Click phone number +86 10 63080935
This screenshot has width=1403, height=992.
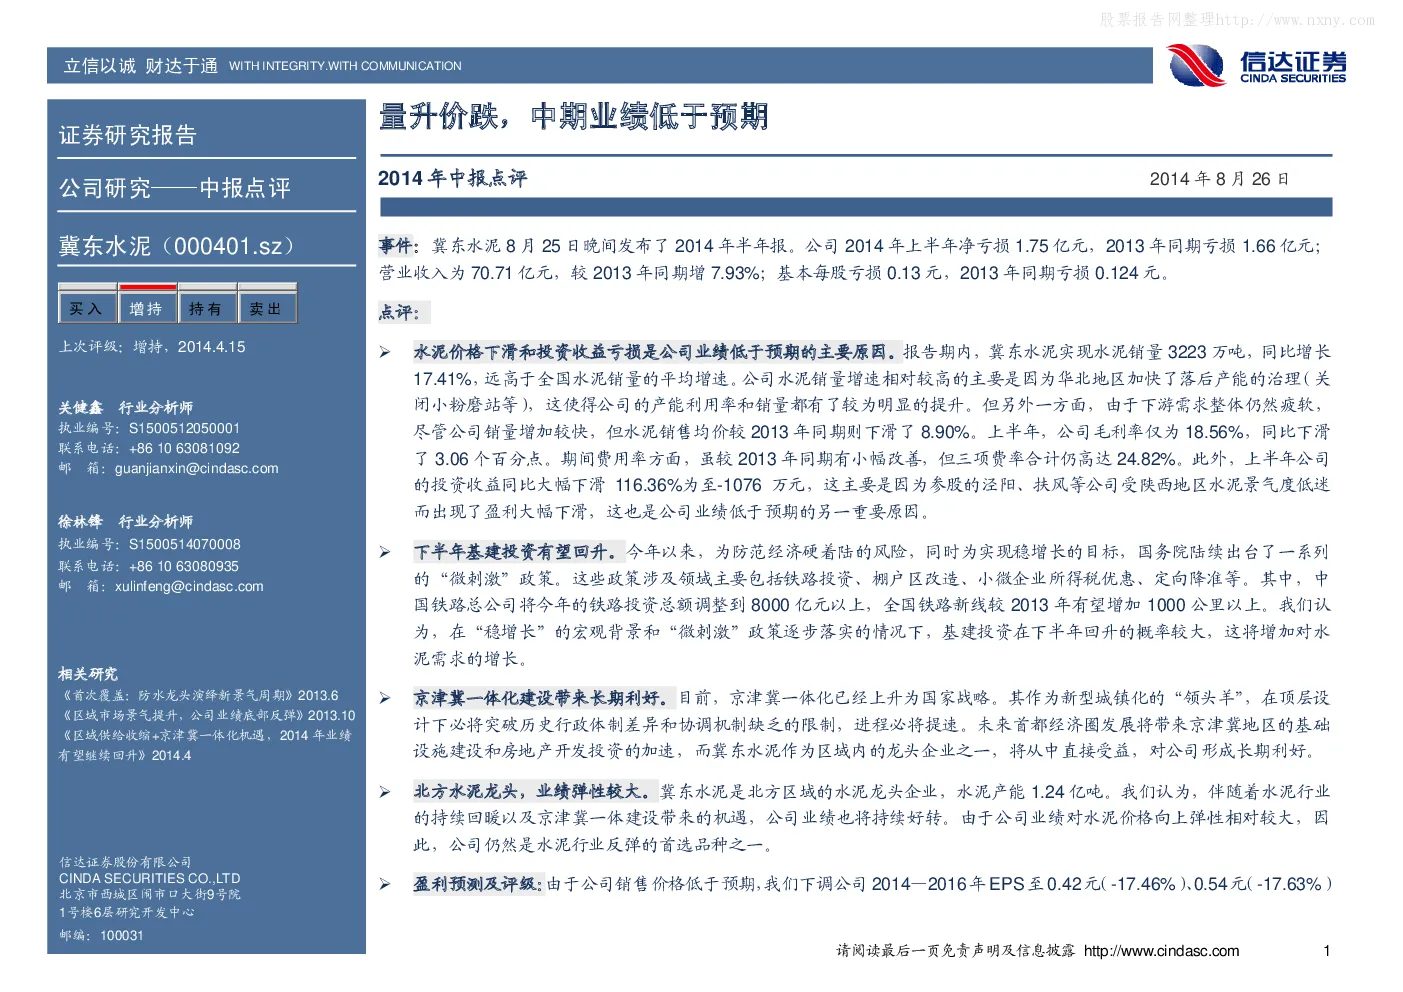coord(184,566)
